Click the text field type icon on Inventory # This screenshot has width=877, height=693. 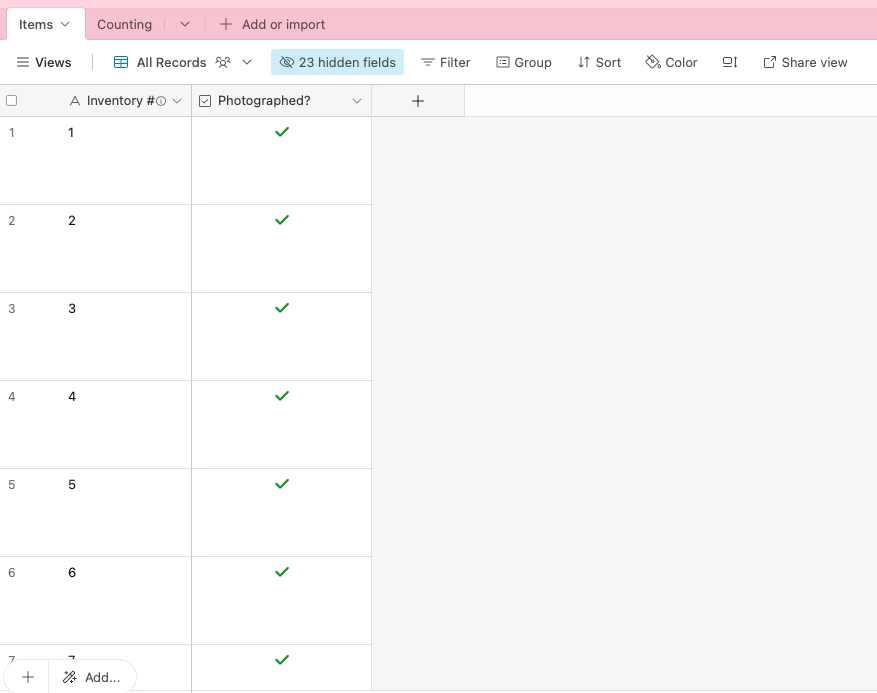pyautogui.click(x=74, y=101)
